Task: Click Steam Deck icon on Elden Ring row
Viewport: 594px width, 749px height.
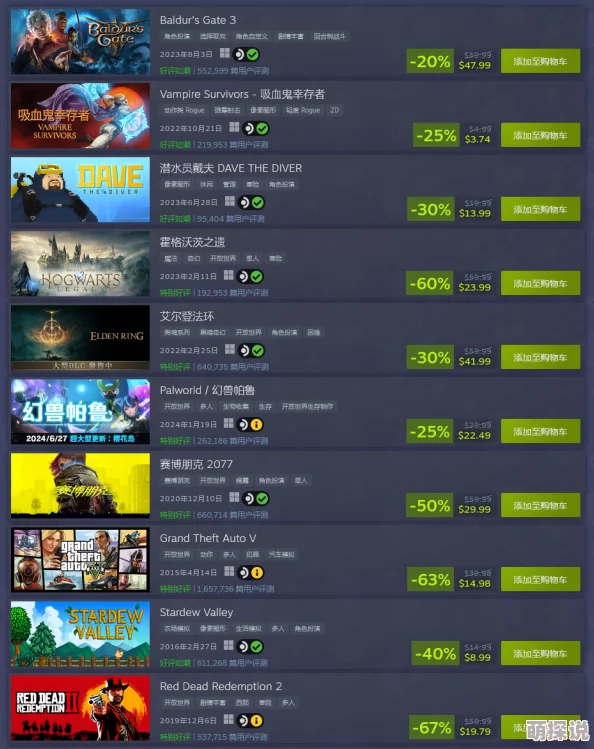Action: [244, 351]
